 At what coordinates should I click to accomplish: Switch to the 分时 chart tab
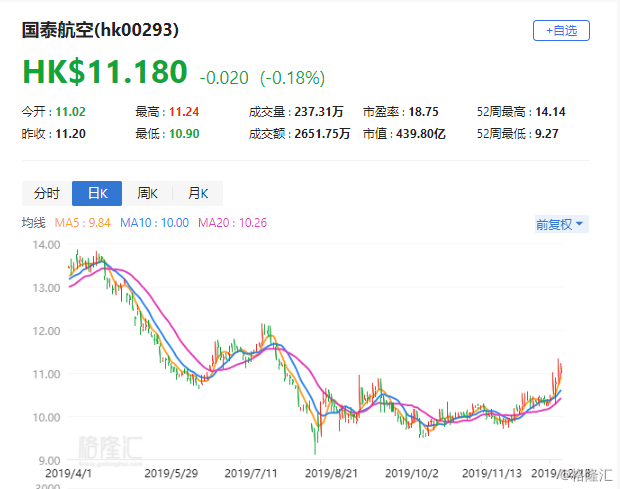pyautogui.click(x=47, y=193)
